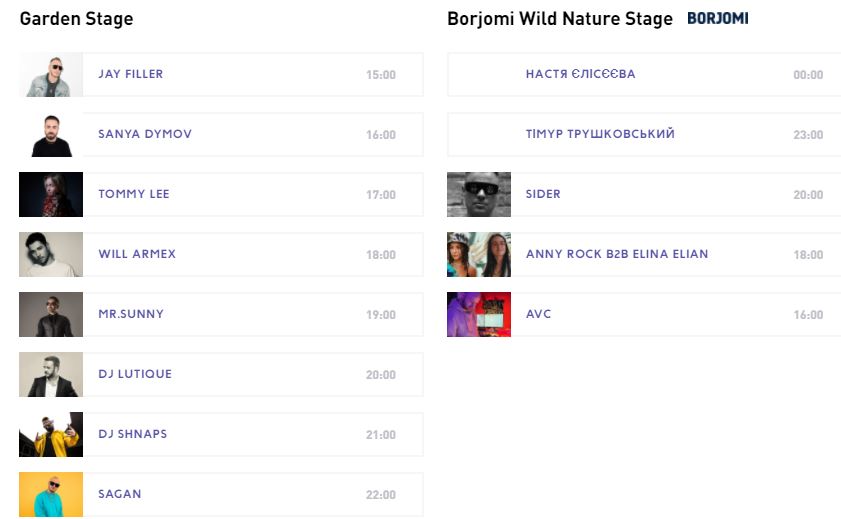The width and height of the screenshot is (841, 519).
Task: Open the Sanya Dymov artist link
Action: (x=145, y=134)
